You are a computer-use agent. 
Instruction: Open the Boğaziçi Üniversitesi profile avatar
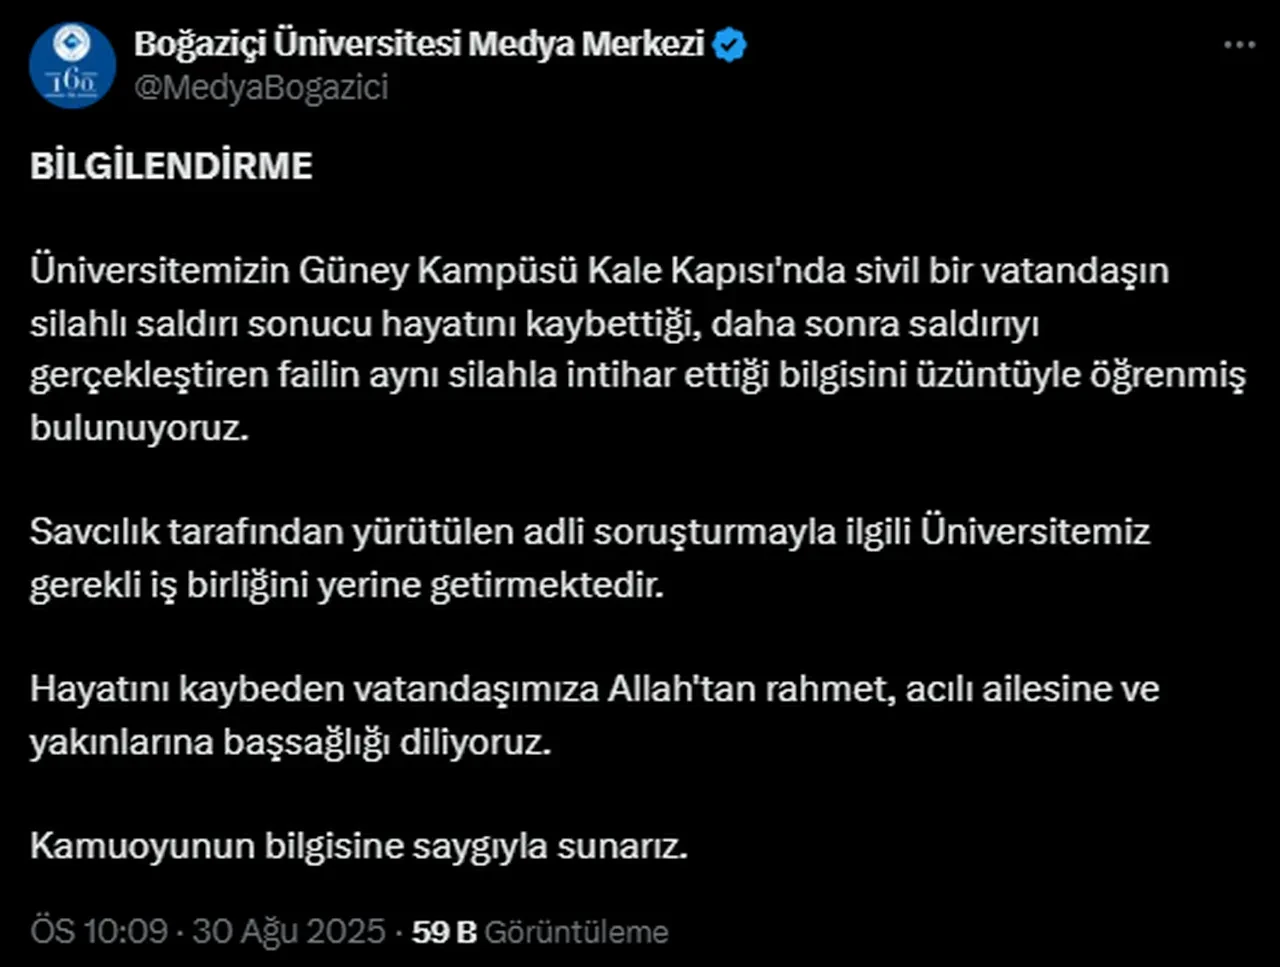(x=74, y=64)
